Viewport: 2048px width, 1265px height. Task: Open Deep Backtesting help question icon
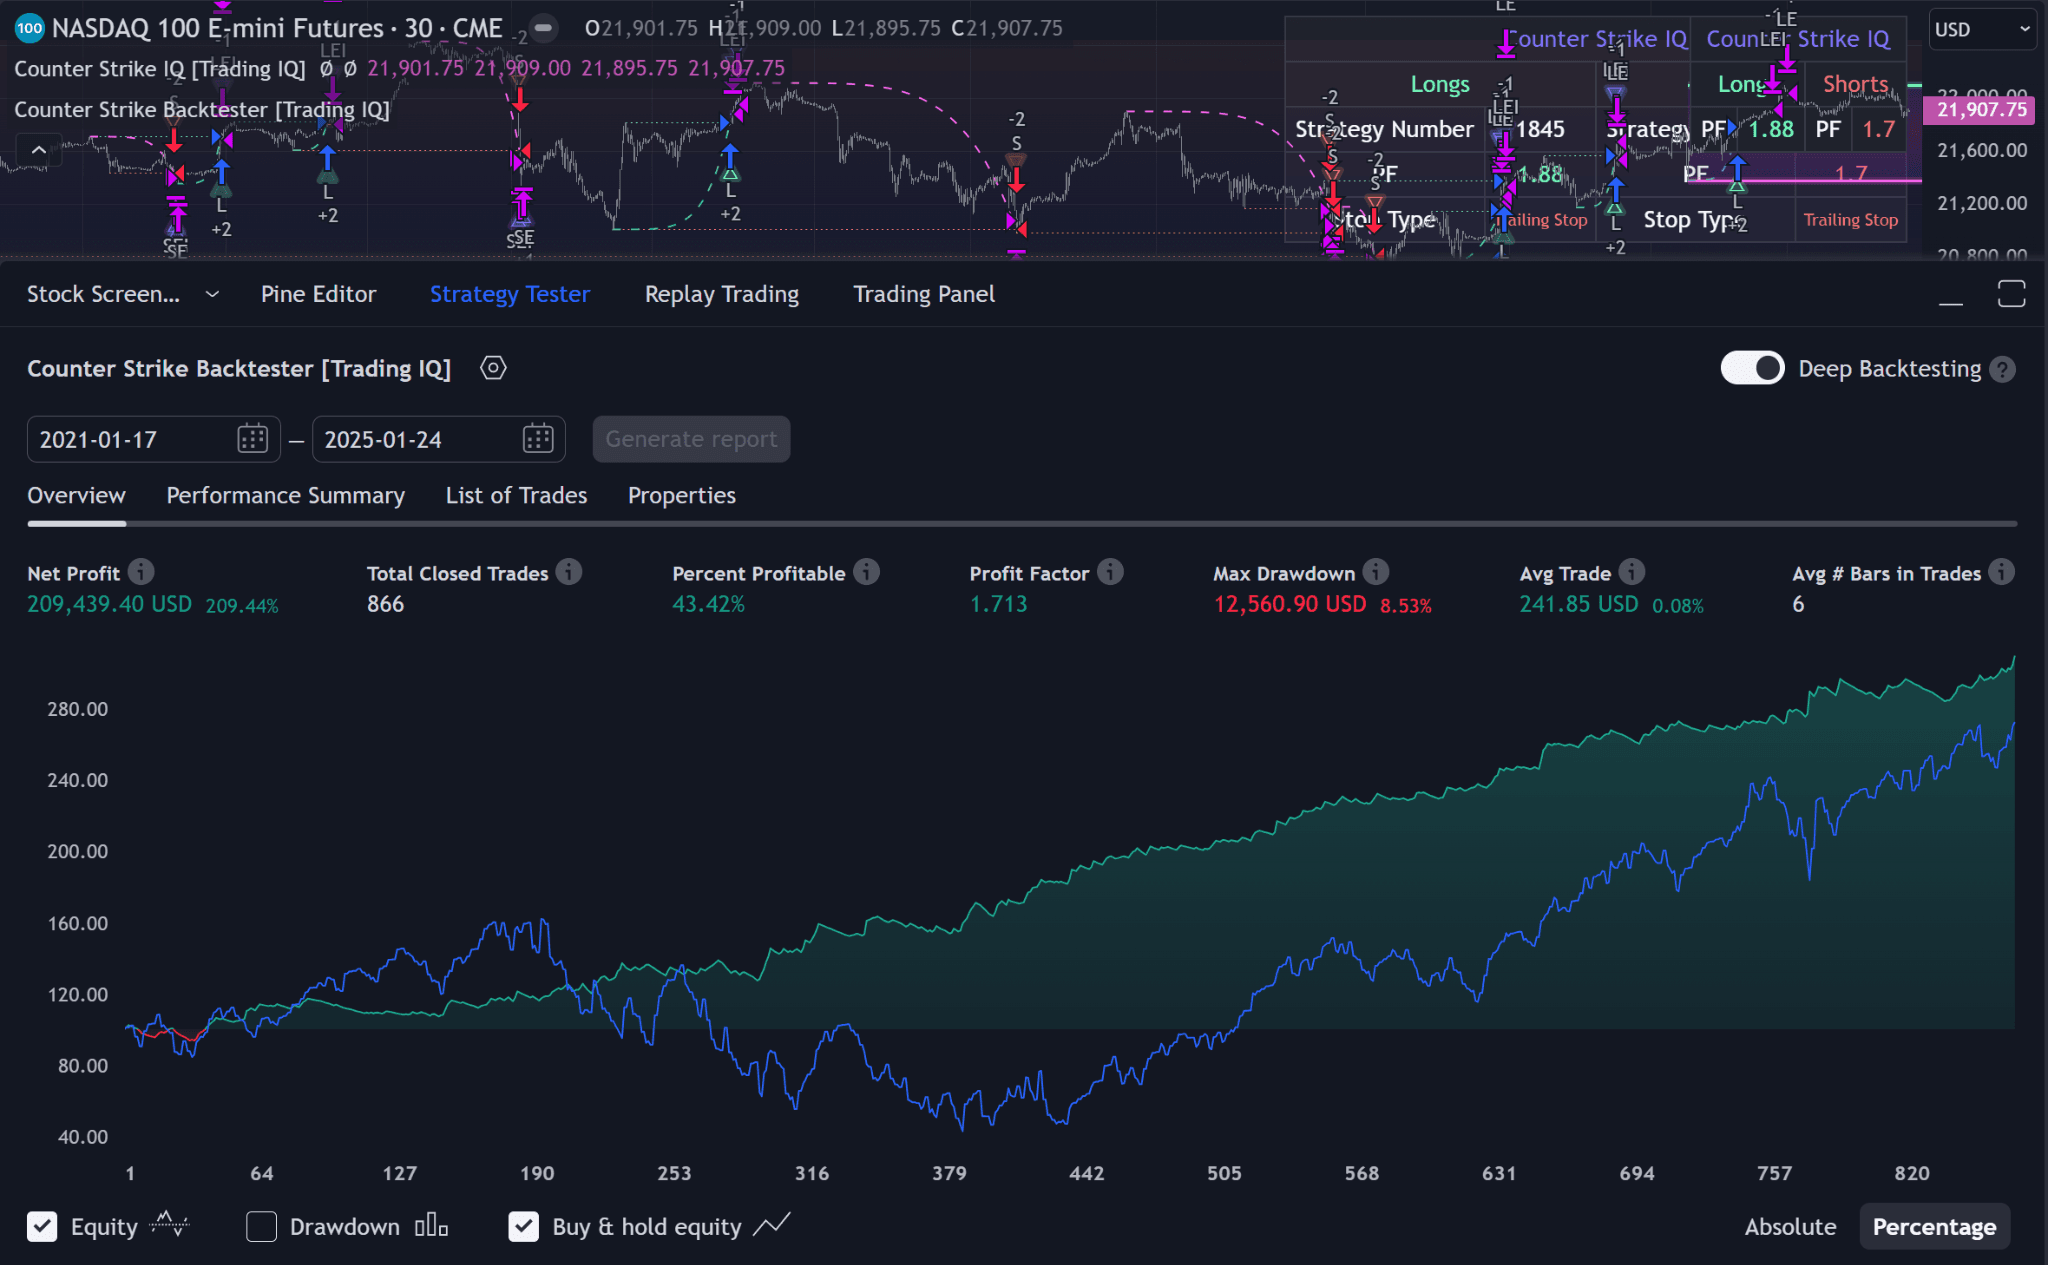pyautogui.click(x=2002, y=370)
